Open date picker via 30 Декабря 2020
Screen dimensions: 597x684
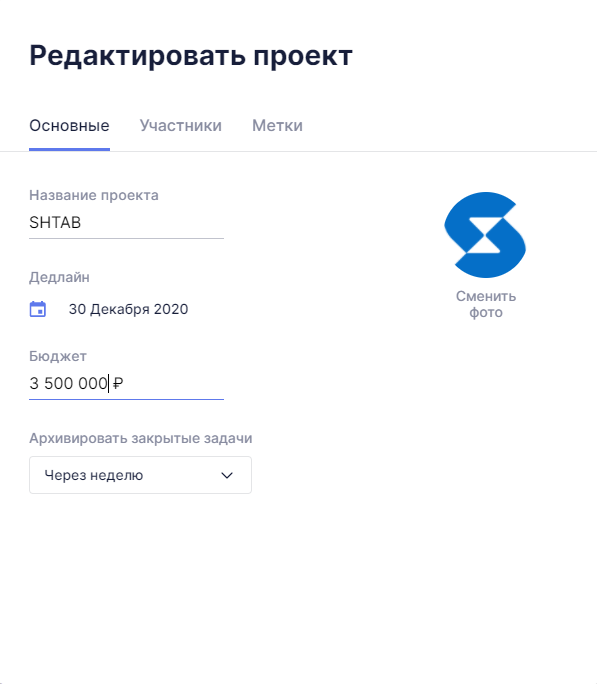[128, 309]
